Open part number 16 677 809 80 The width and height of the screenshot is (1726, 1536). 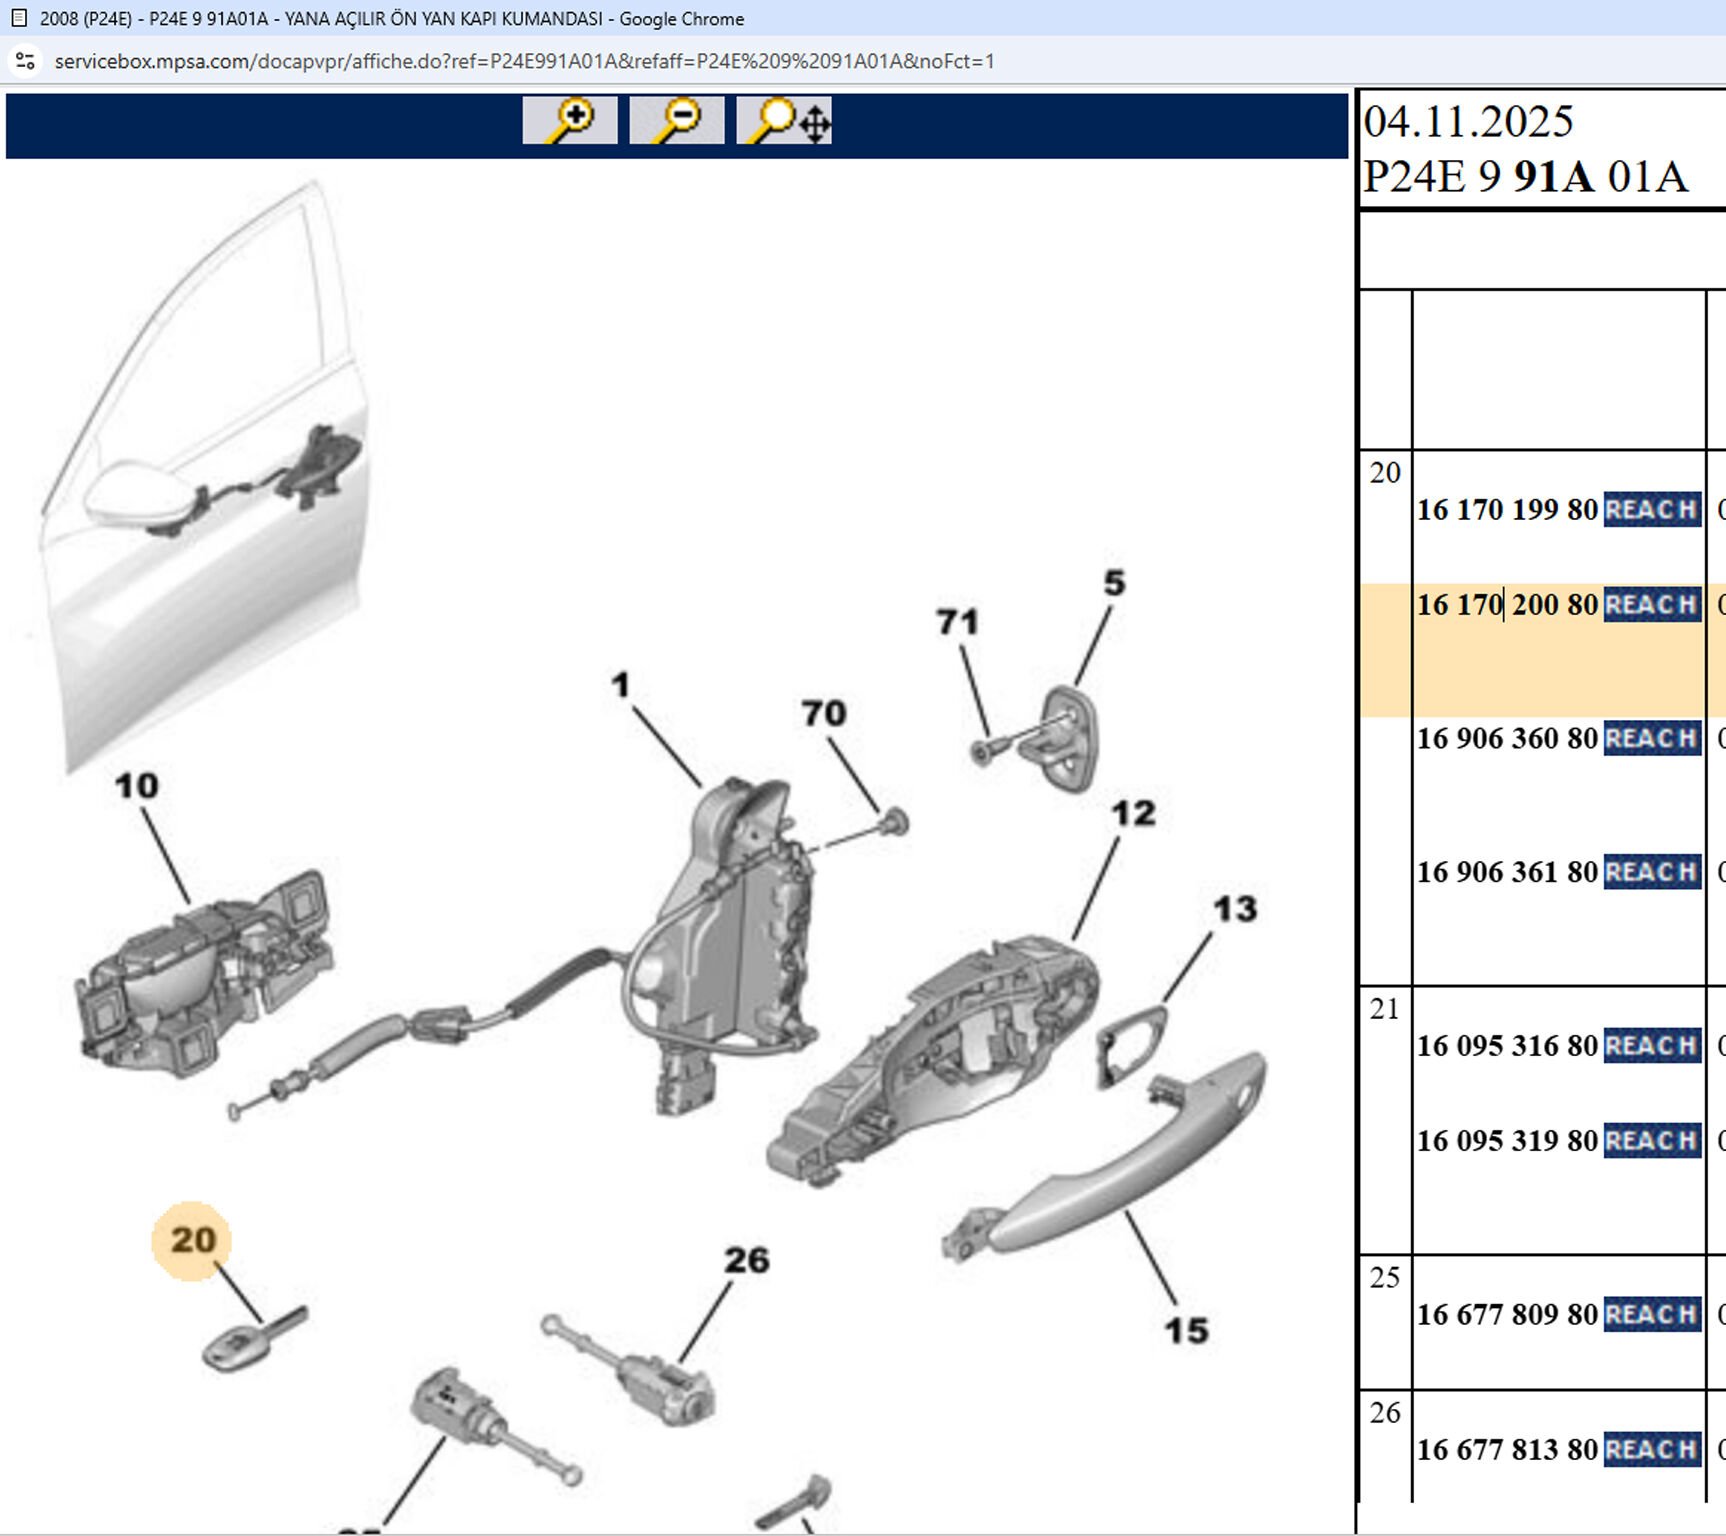pos(1506,1315)
